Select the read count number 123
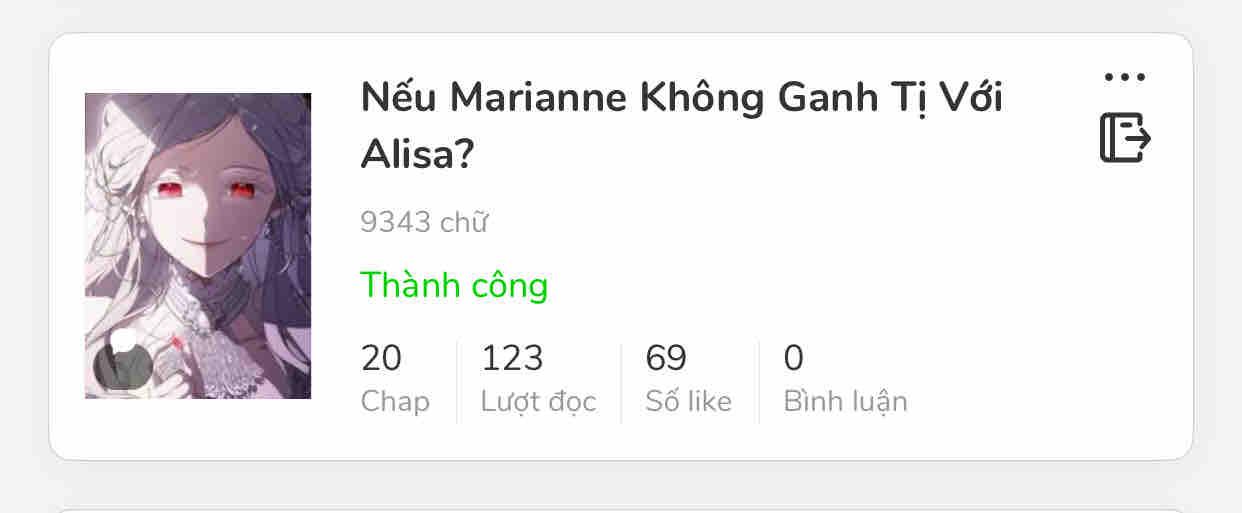Screen dimensions: 1242x513 pos(512,358)
